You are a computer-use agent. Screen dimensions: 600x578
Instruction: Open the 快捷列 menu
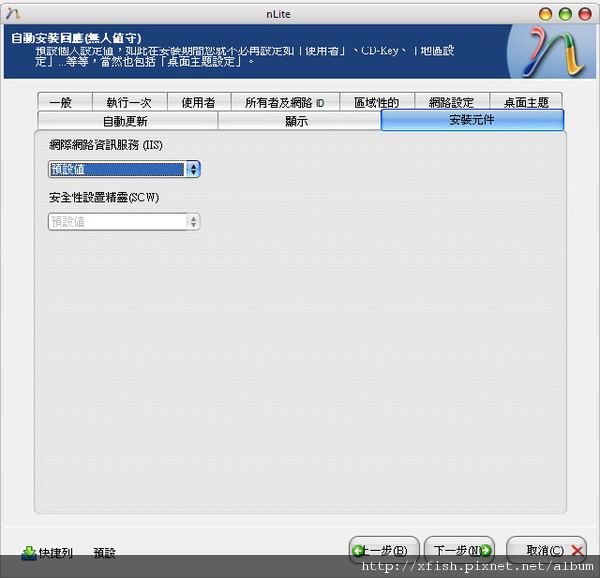[47, 552]
